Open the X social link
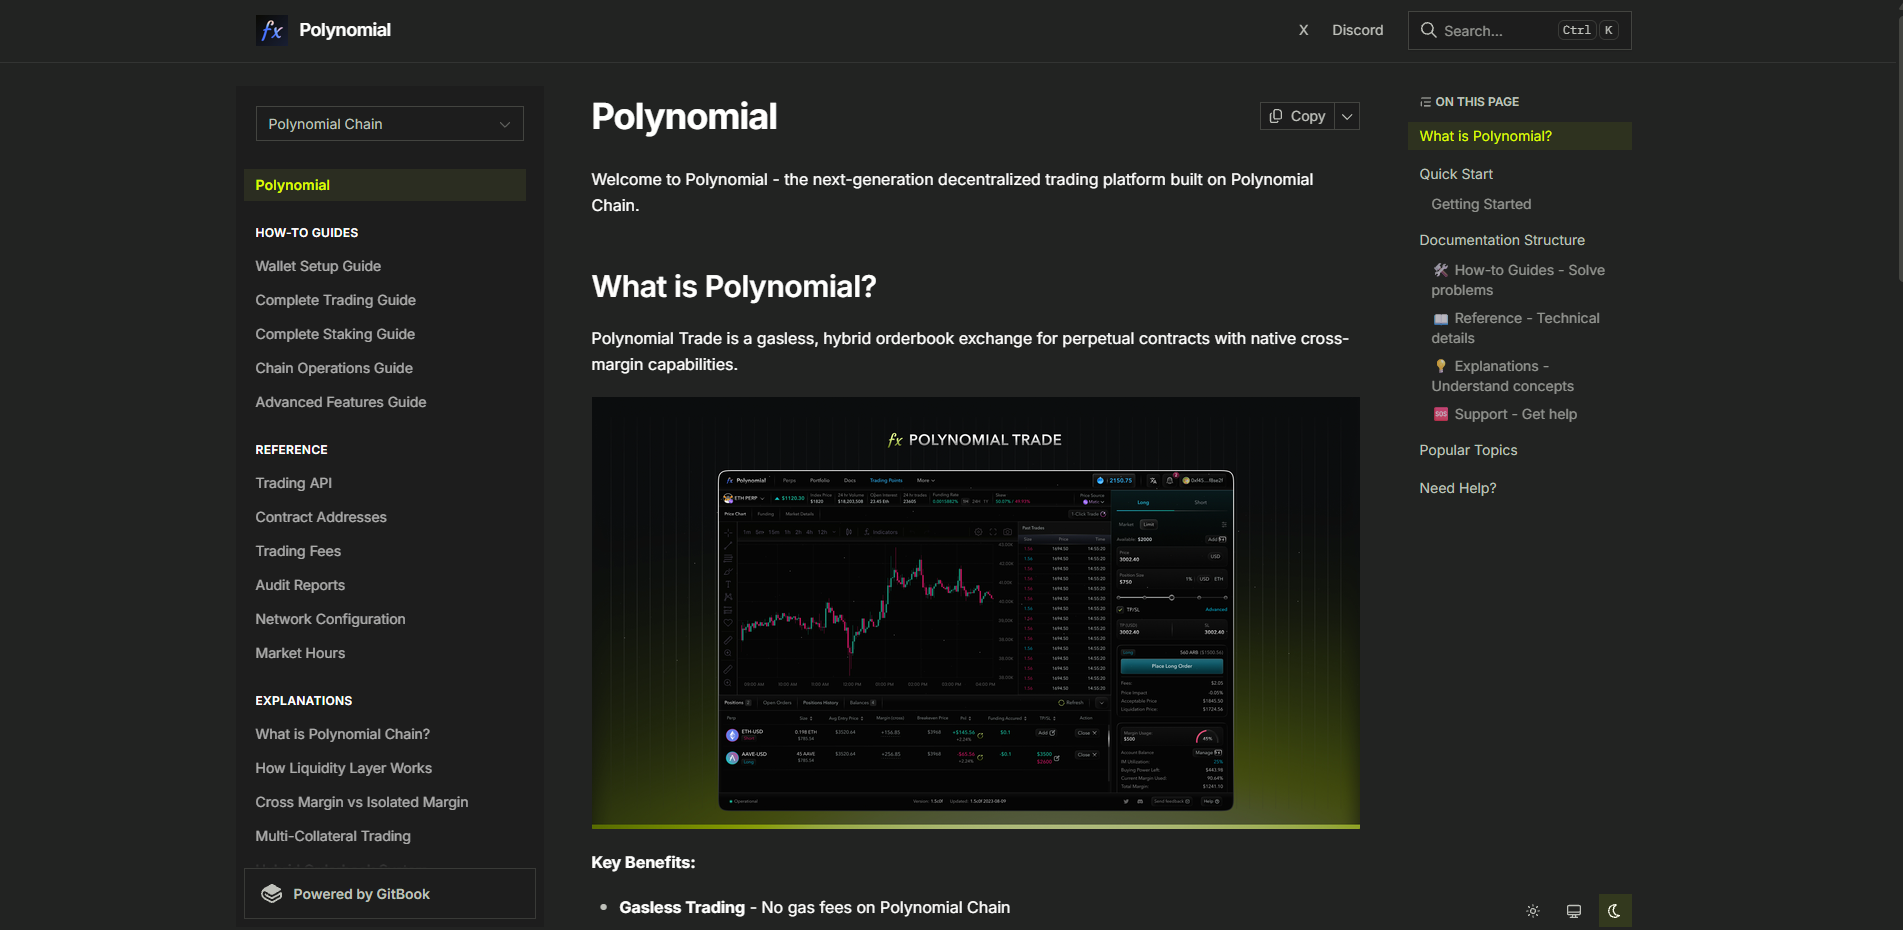 (1304, 30)
